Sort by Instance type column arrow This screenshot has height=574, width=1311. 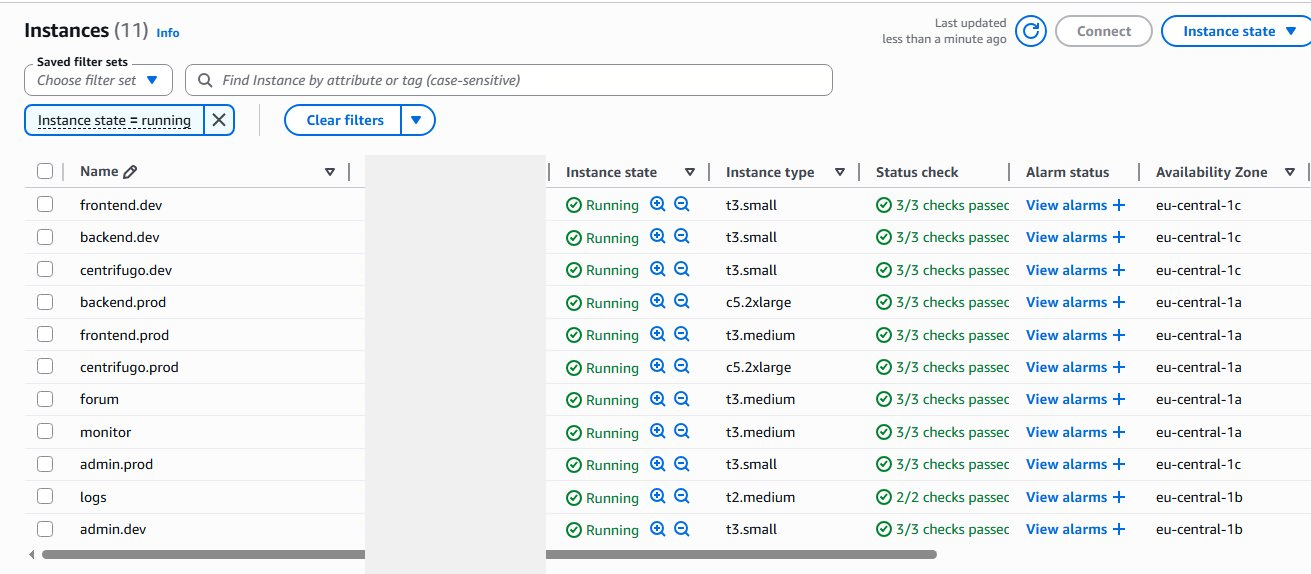pos(840,172)
